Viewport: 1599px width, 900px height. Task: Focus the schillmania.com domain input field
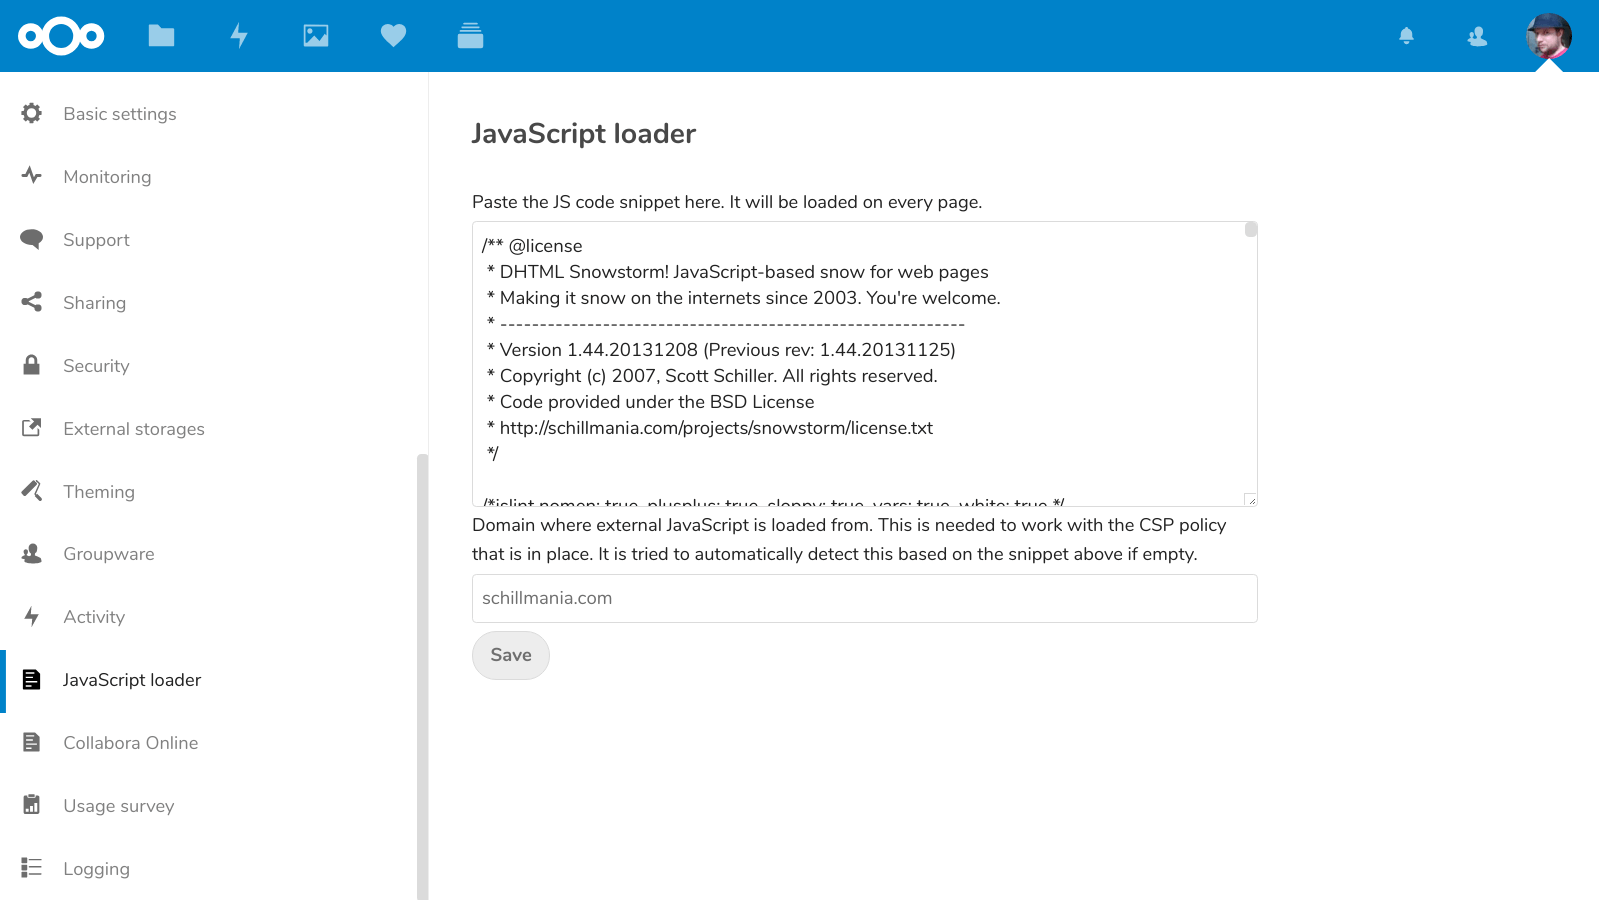click(865, 598)
